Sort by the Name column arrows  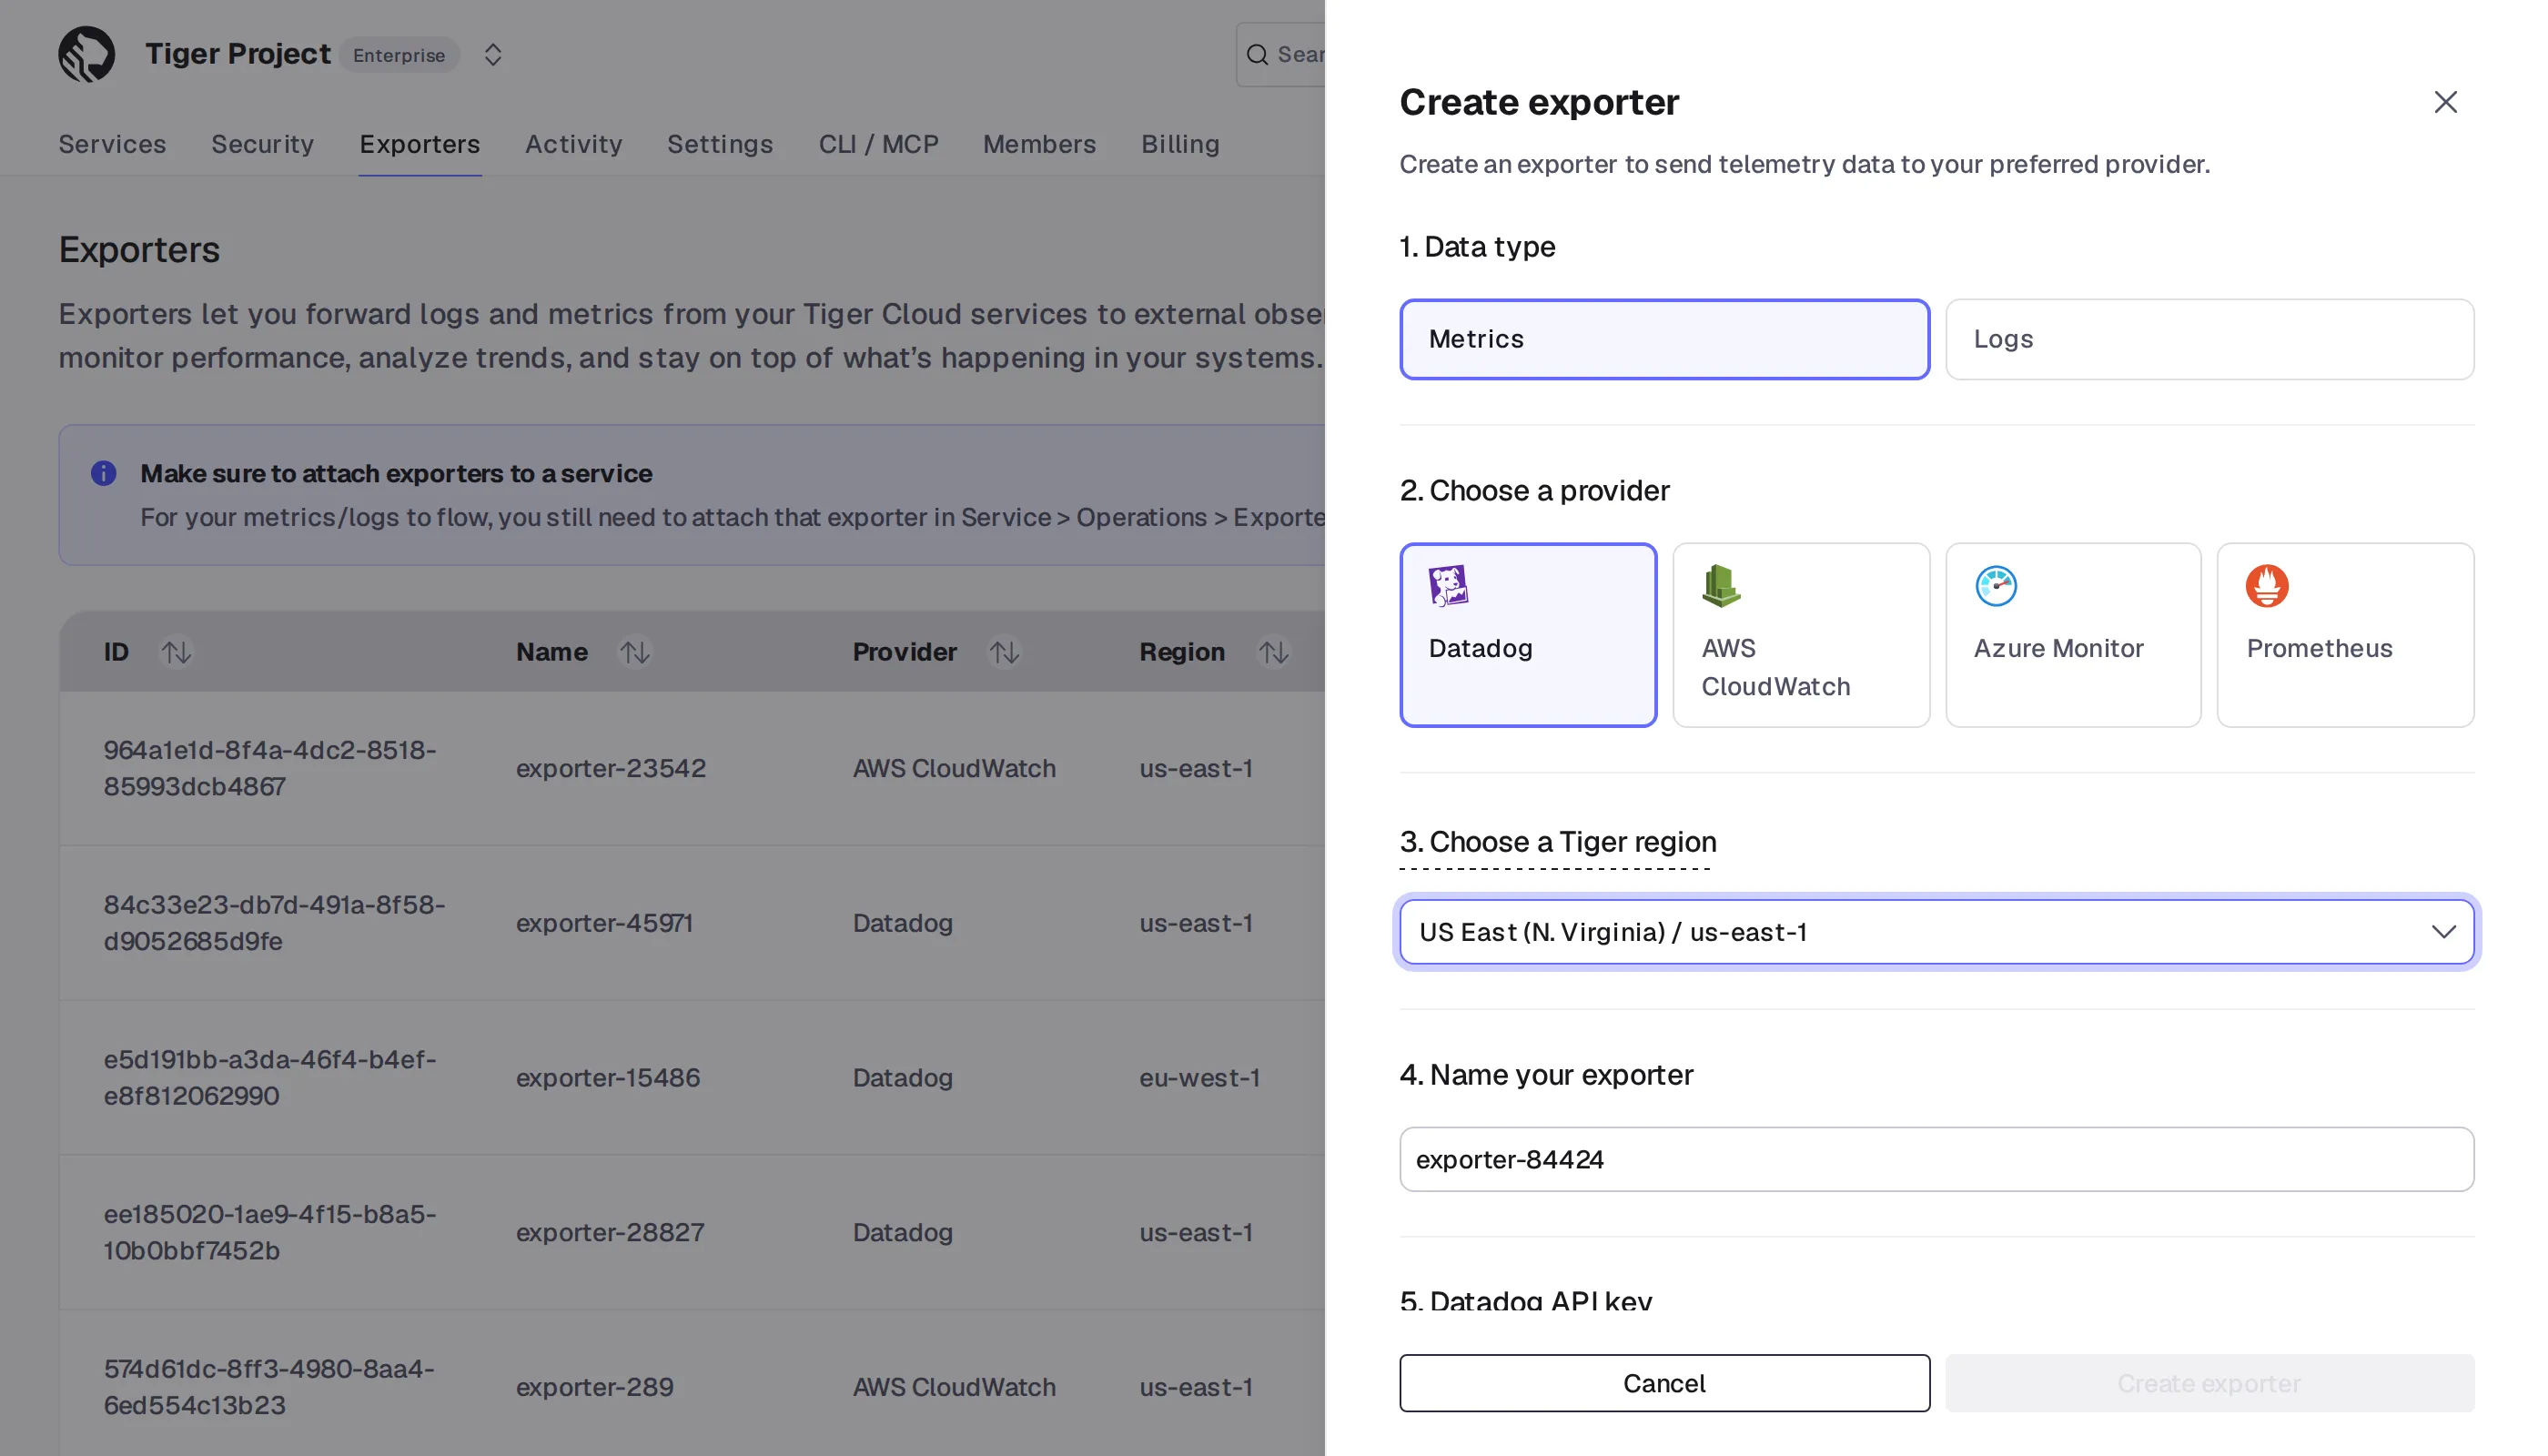point(634,652)
